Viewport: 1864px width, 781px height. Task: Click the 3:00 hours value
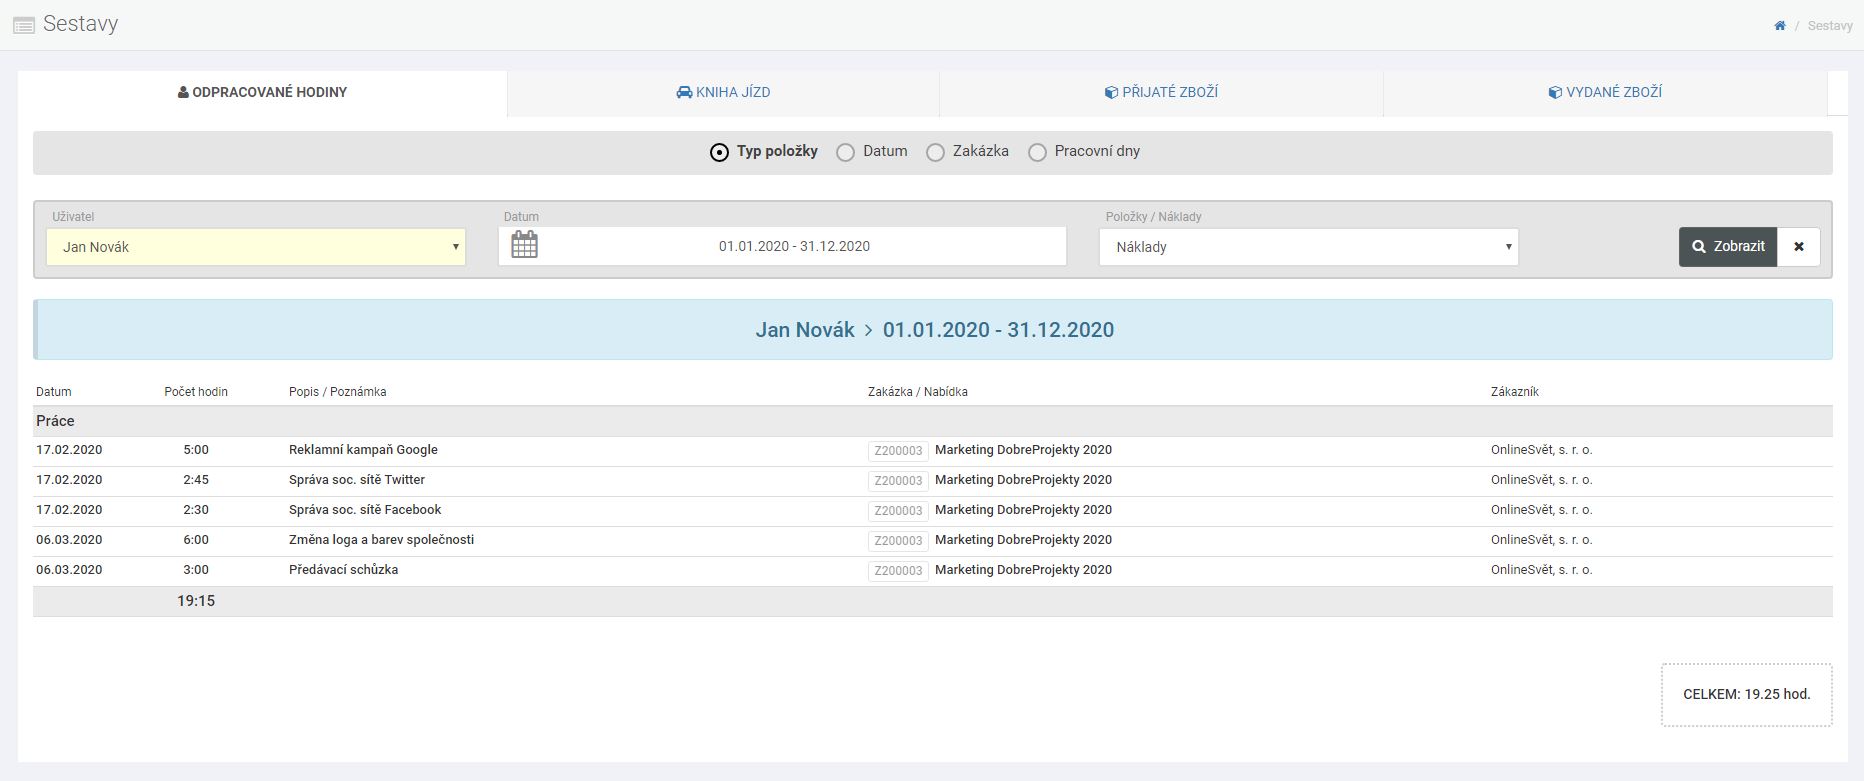point(196,570)
